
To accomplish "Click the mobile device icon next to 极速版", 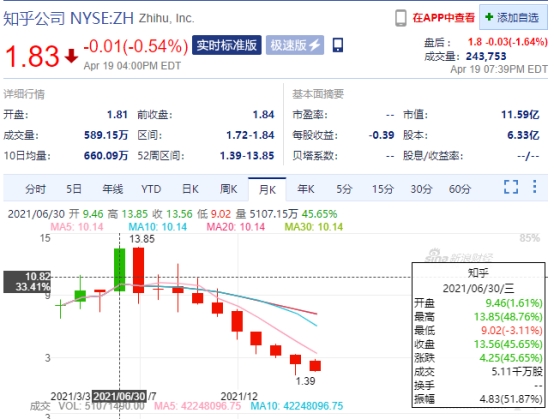I will (338, 45).
